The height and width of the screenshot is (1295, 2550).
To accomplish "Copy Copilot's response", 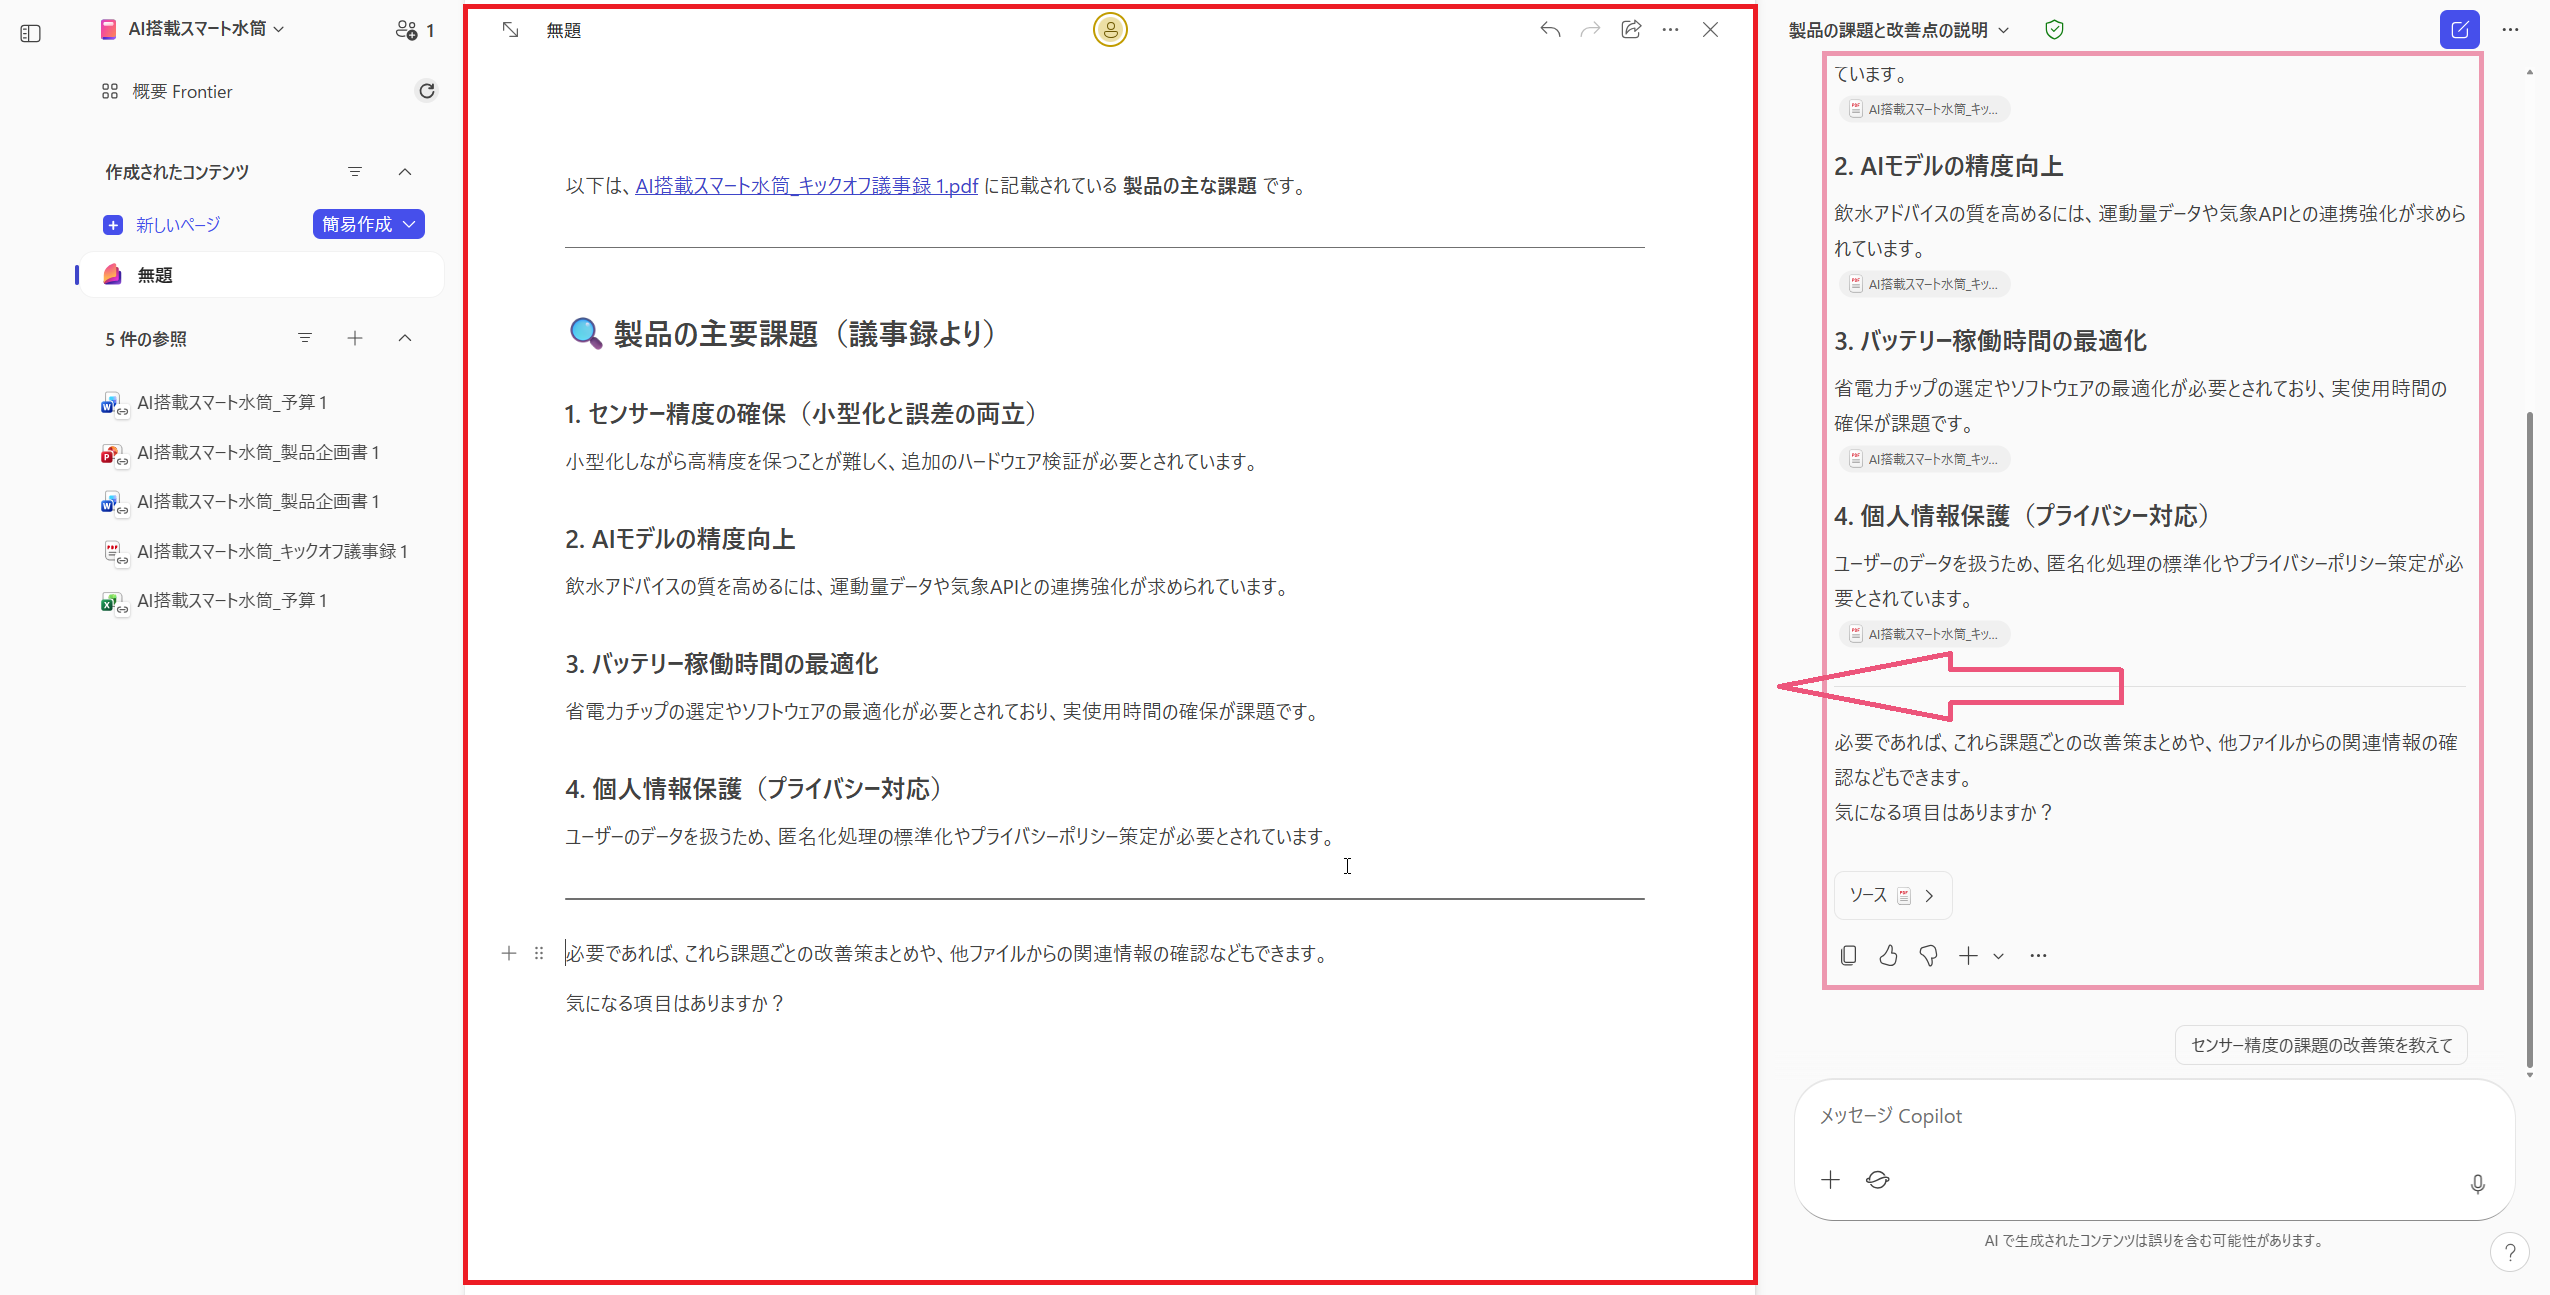I will click(1847, 955).
